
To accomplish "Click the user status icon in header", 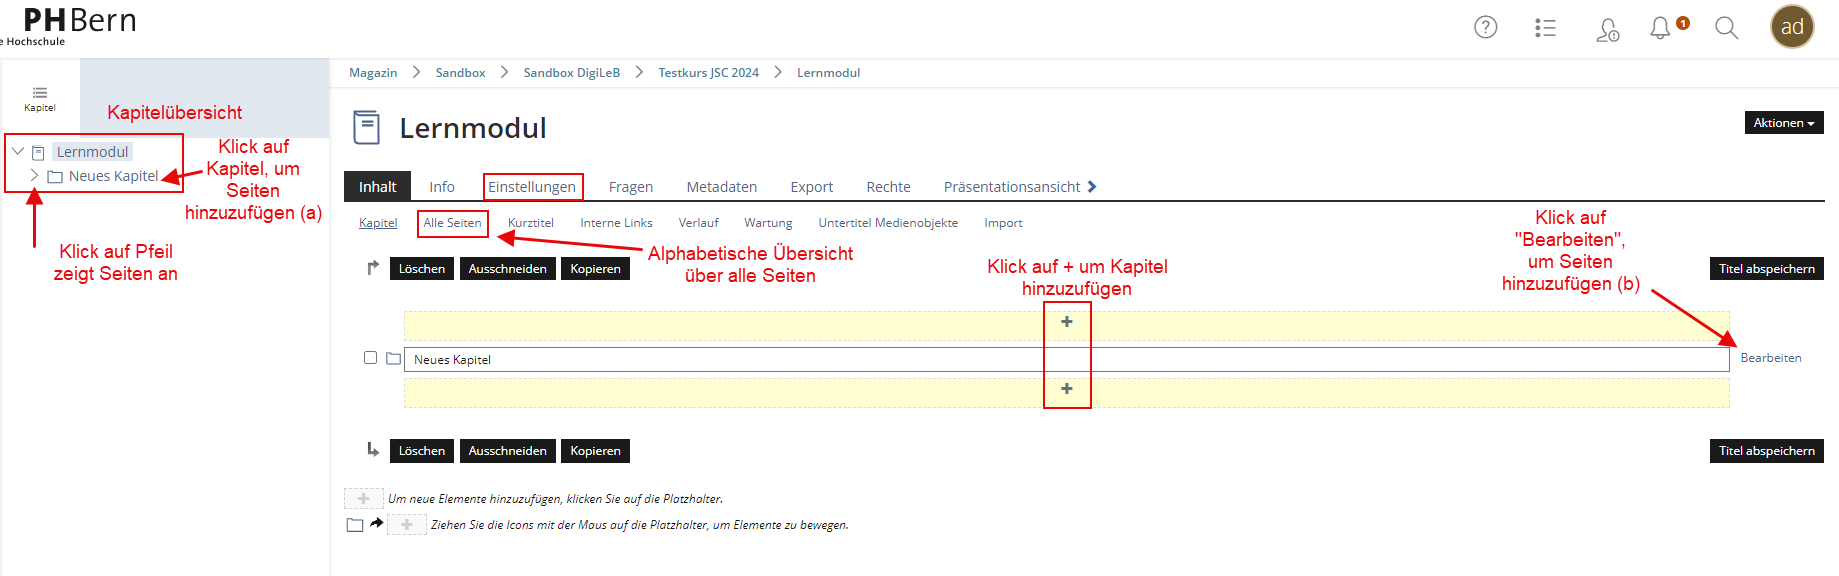I will click(x=1607, y=30).
